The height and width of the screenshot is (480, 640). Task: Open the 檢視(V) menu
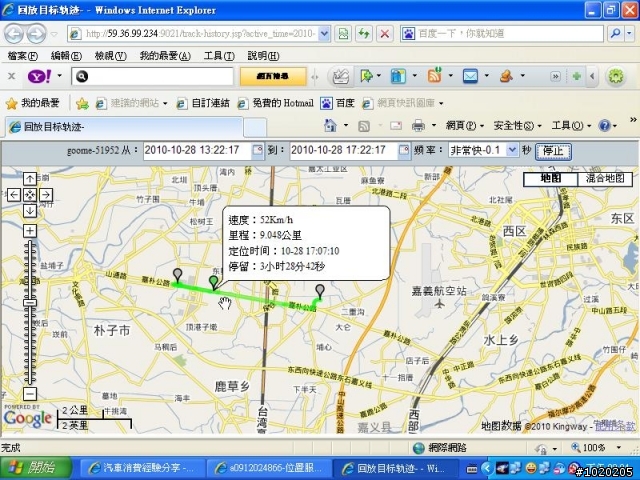[110, 56]
